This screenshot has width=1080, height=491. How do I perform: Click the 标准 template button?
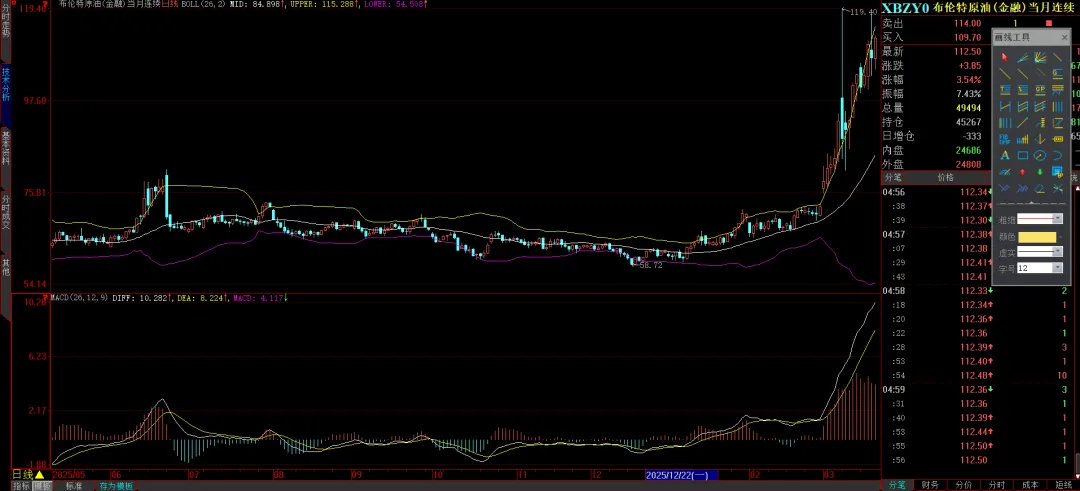pos(74,486)
